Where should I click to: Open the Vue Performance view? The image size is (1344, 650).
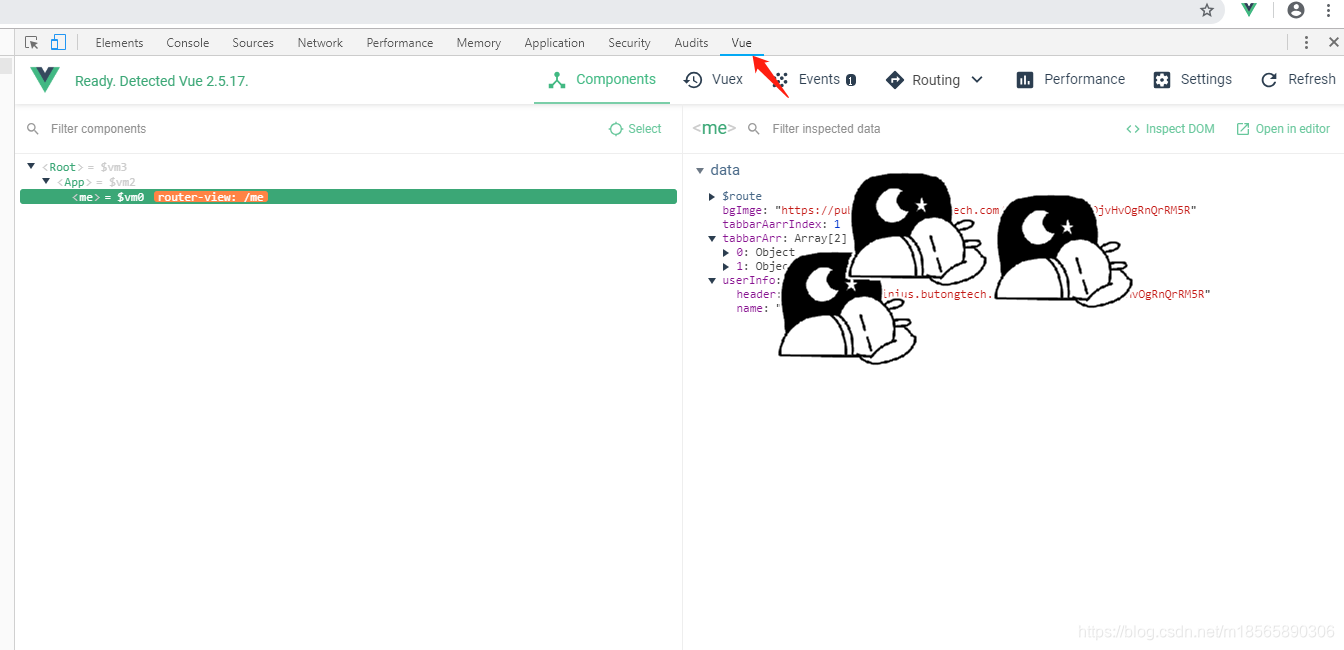point(1070,79)
